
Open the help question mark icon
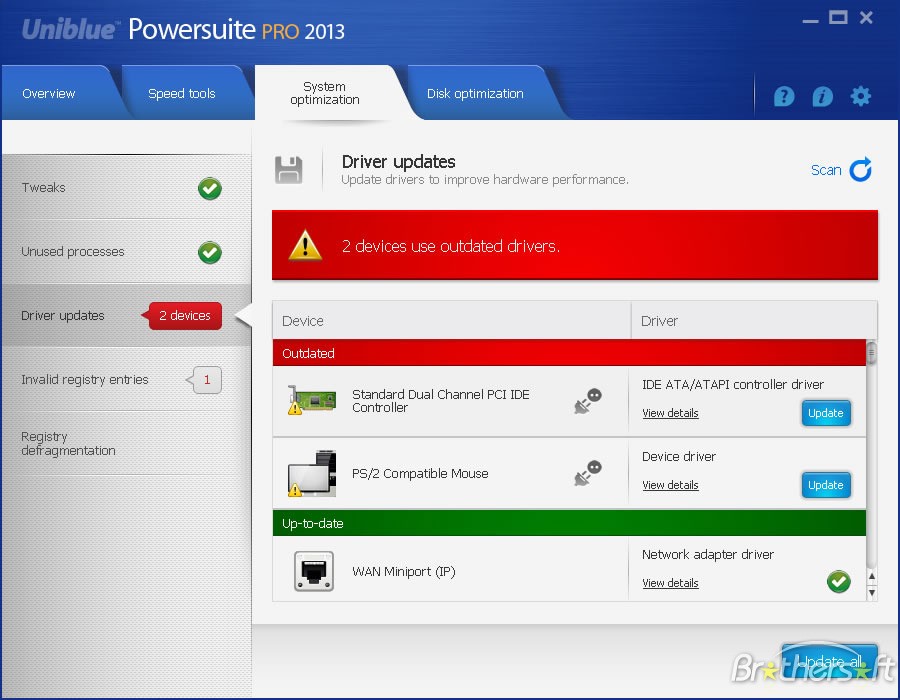(783, 96)
